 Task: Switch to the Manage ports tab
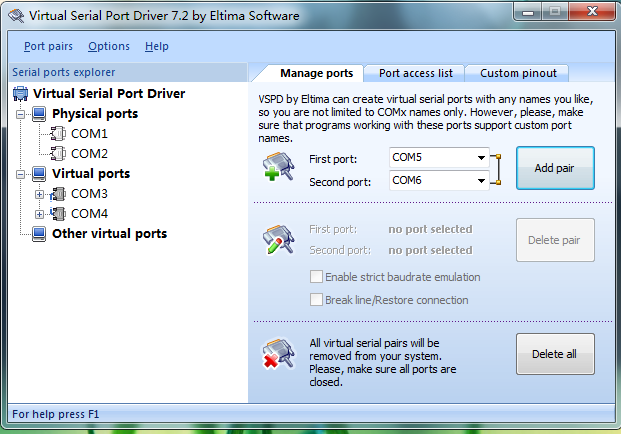click(x=316, y=73)
